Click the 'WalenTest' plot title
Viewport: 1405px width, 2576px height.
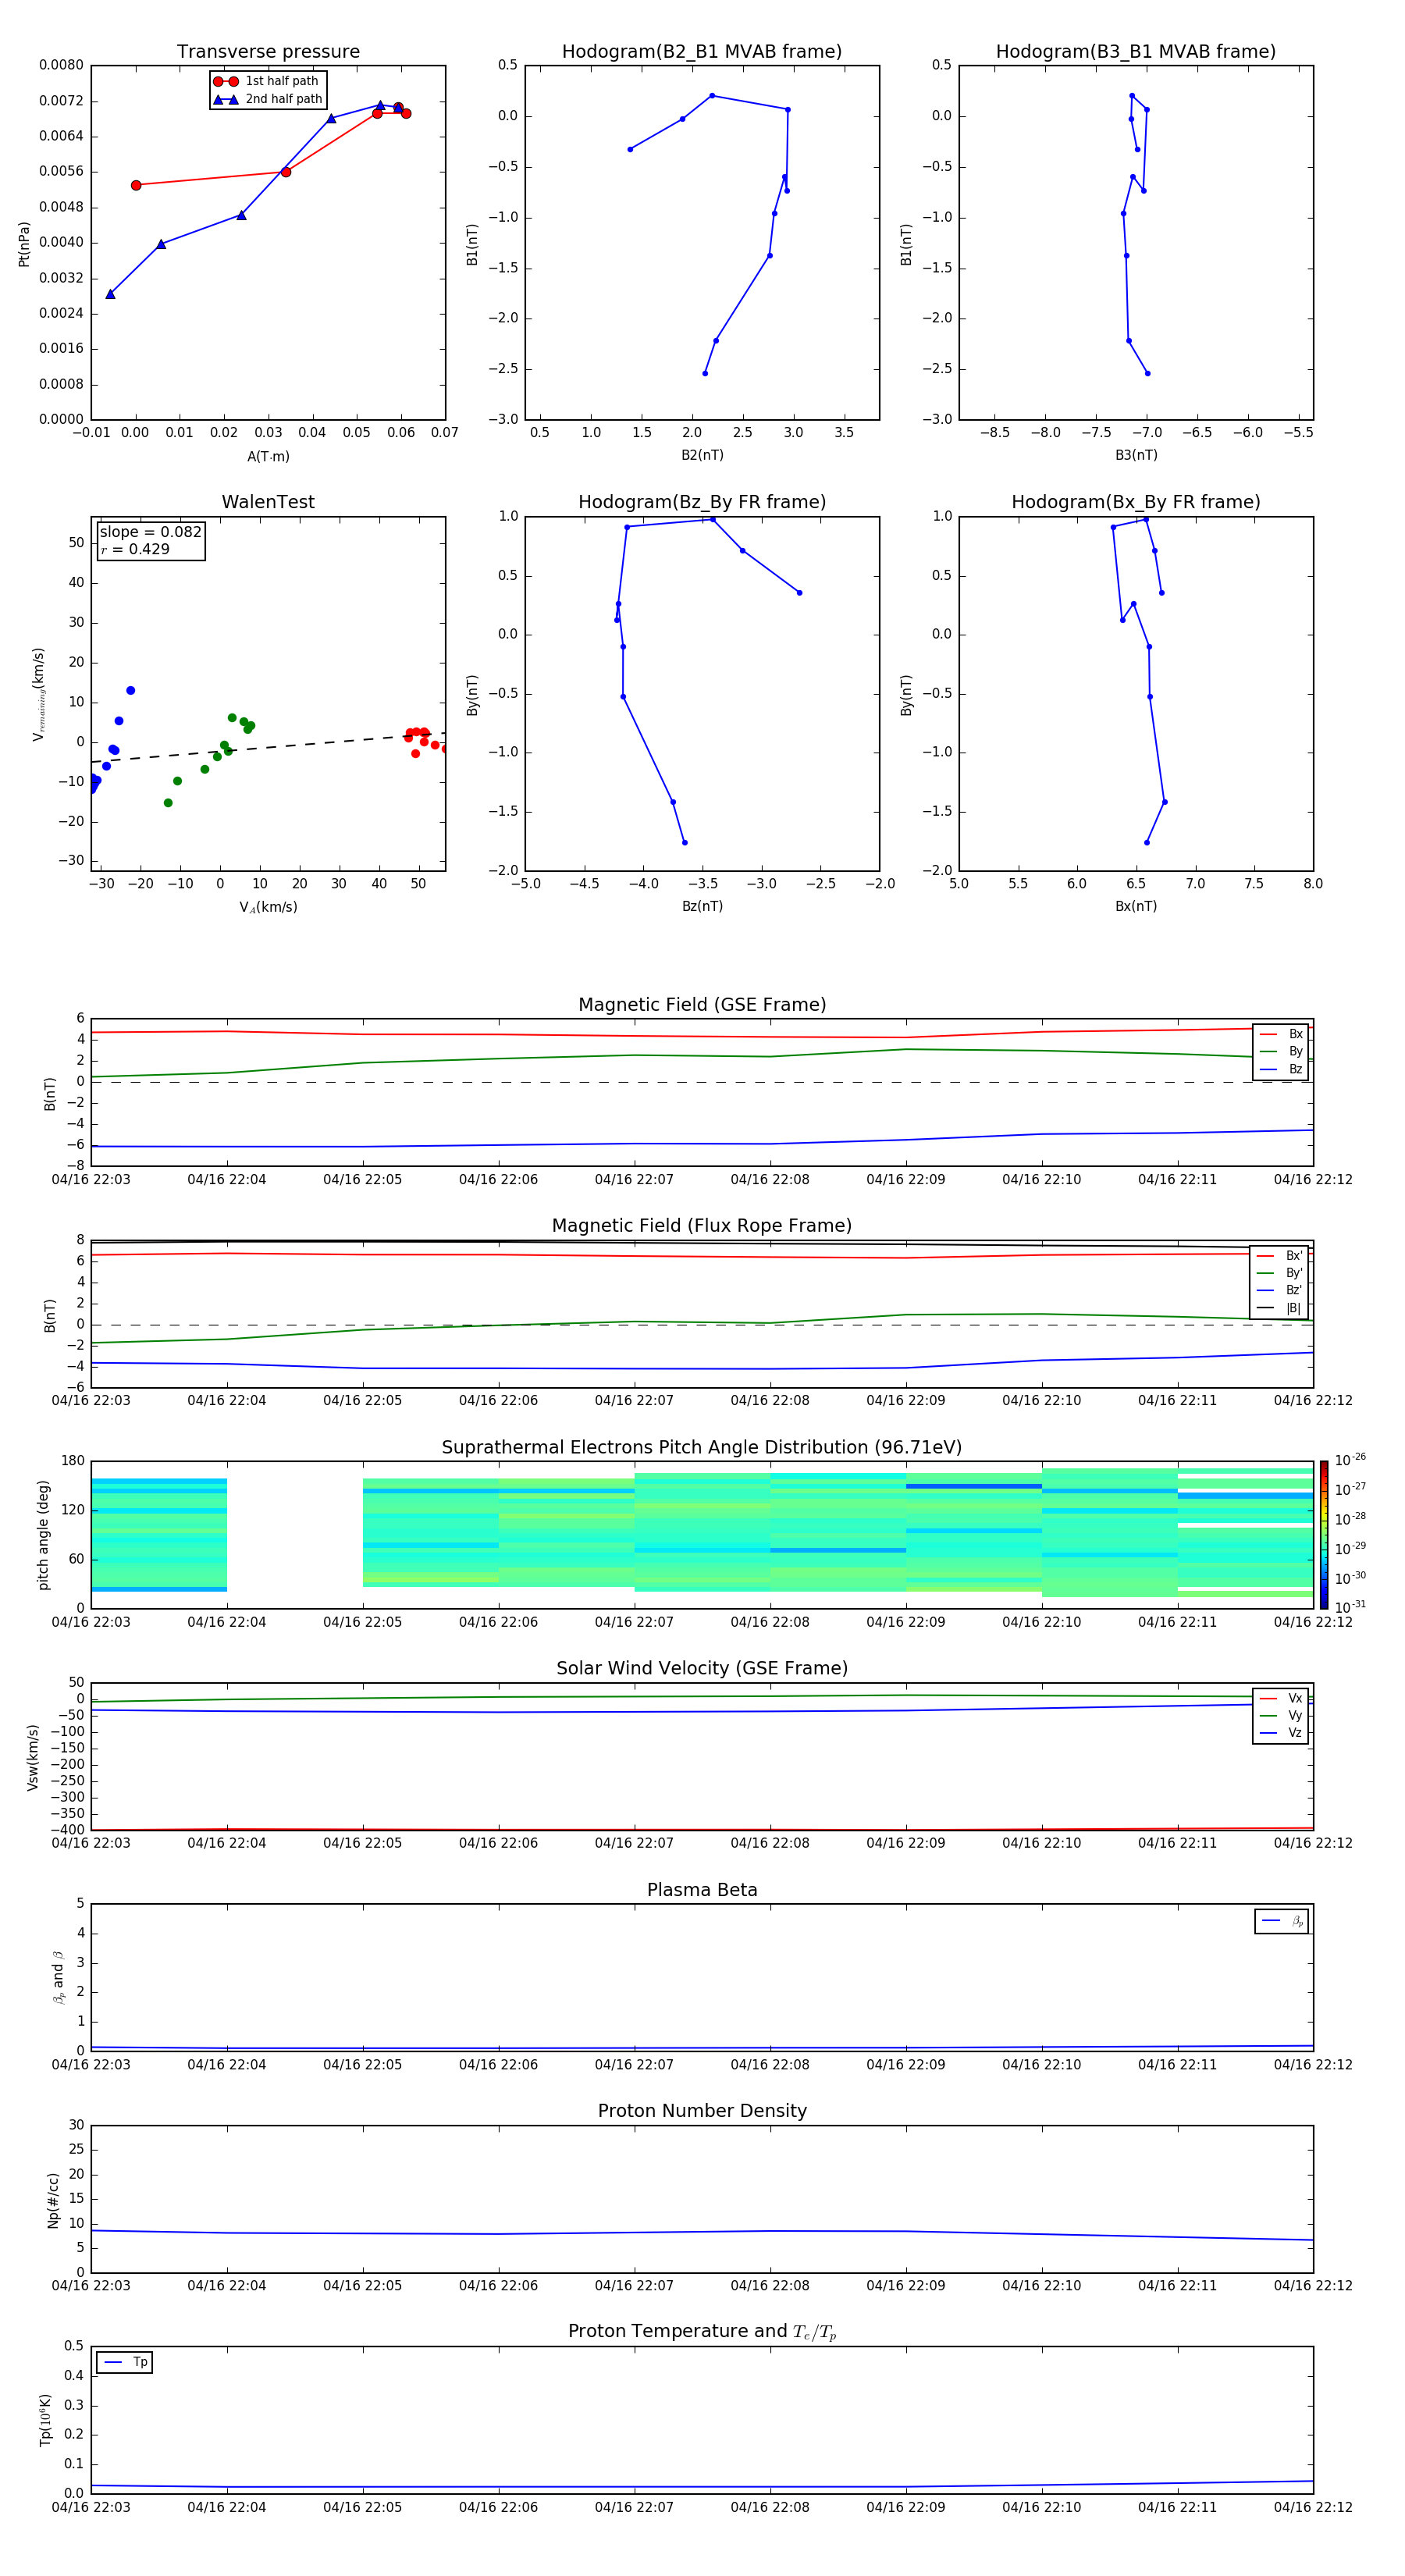[x=268, y=502]
